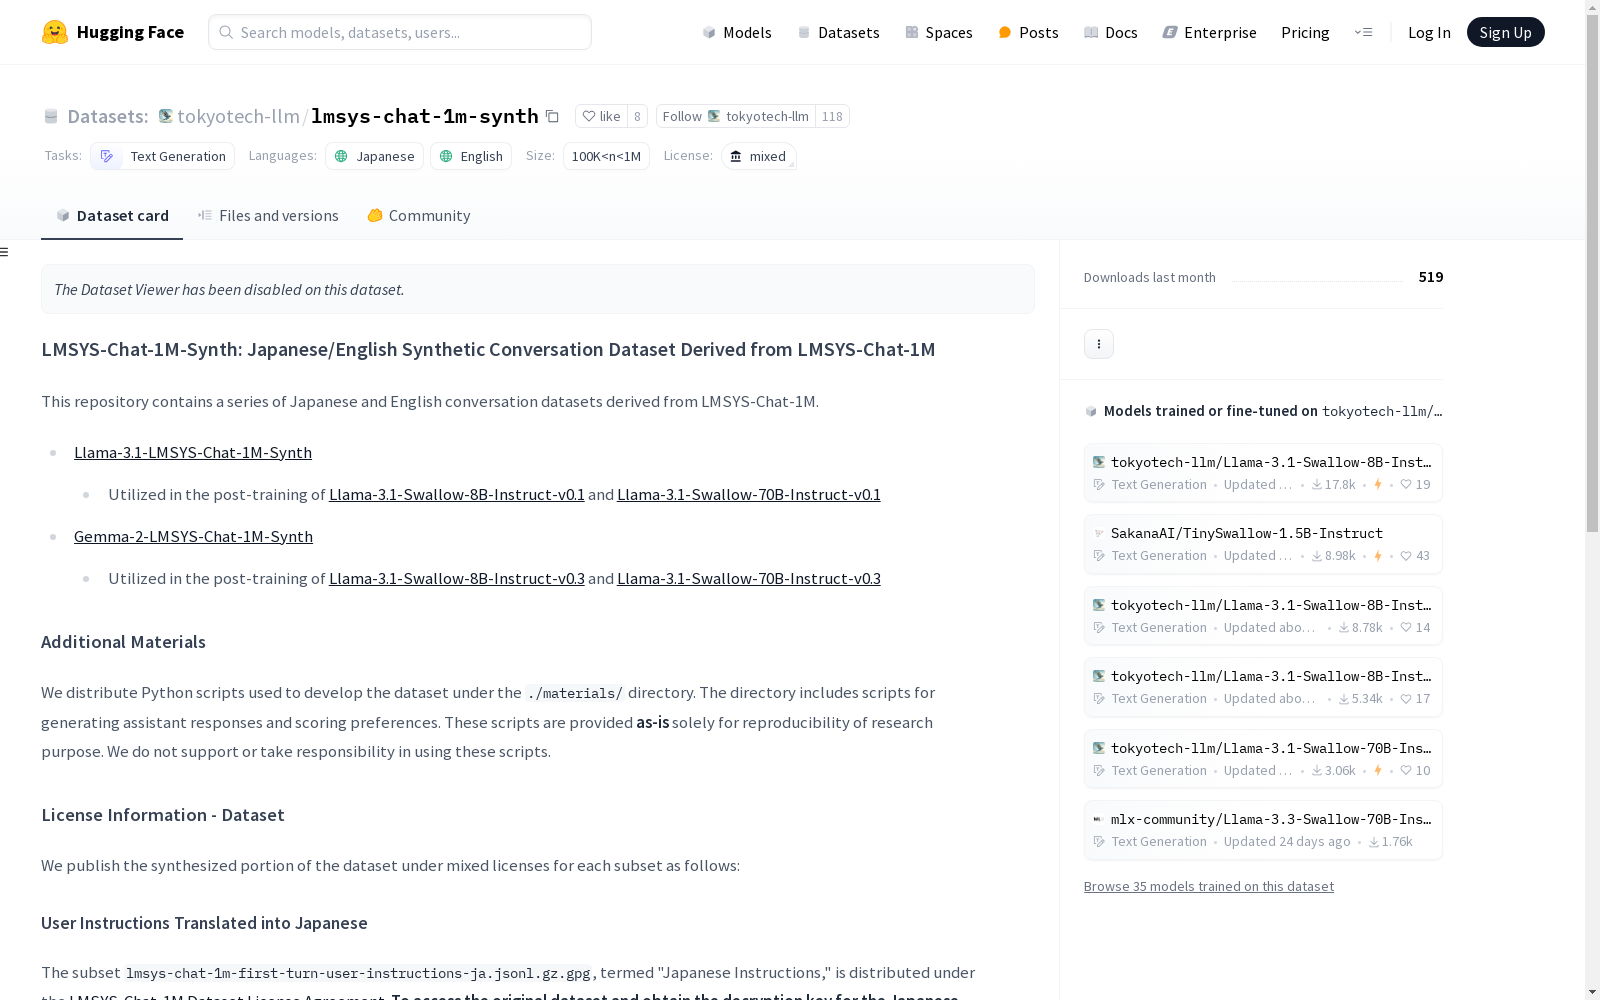The image size is (1600, 1000).
Task: Click the Hugging Face logo emoji
Action: (55, 32)
